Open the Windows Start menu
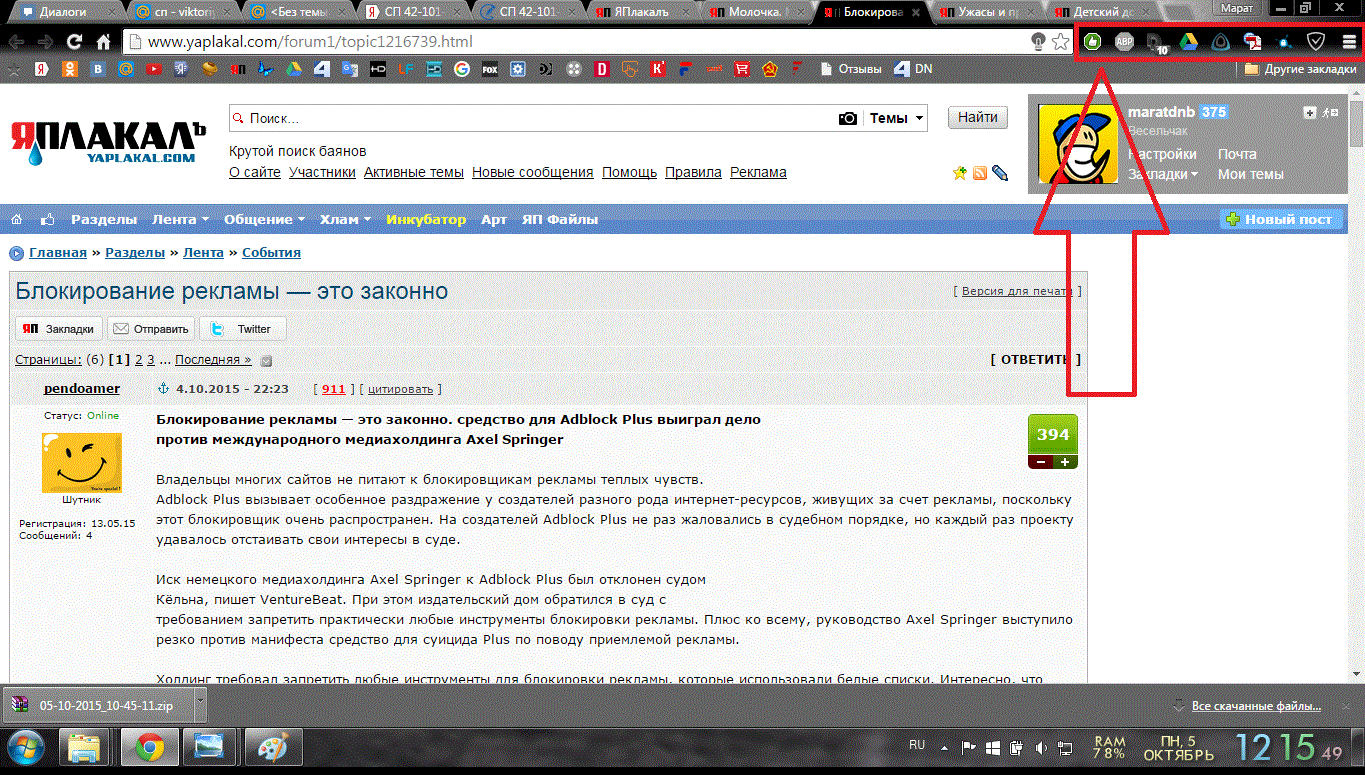Image resolution: width=1365 pixels, height=775 pixels. click(x=25, y=747)
